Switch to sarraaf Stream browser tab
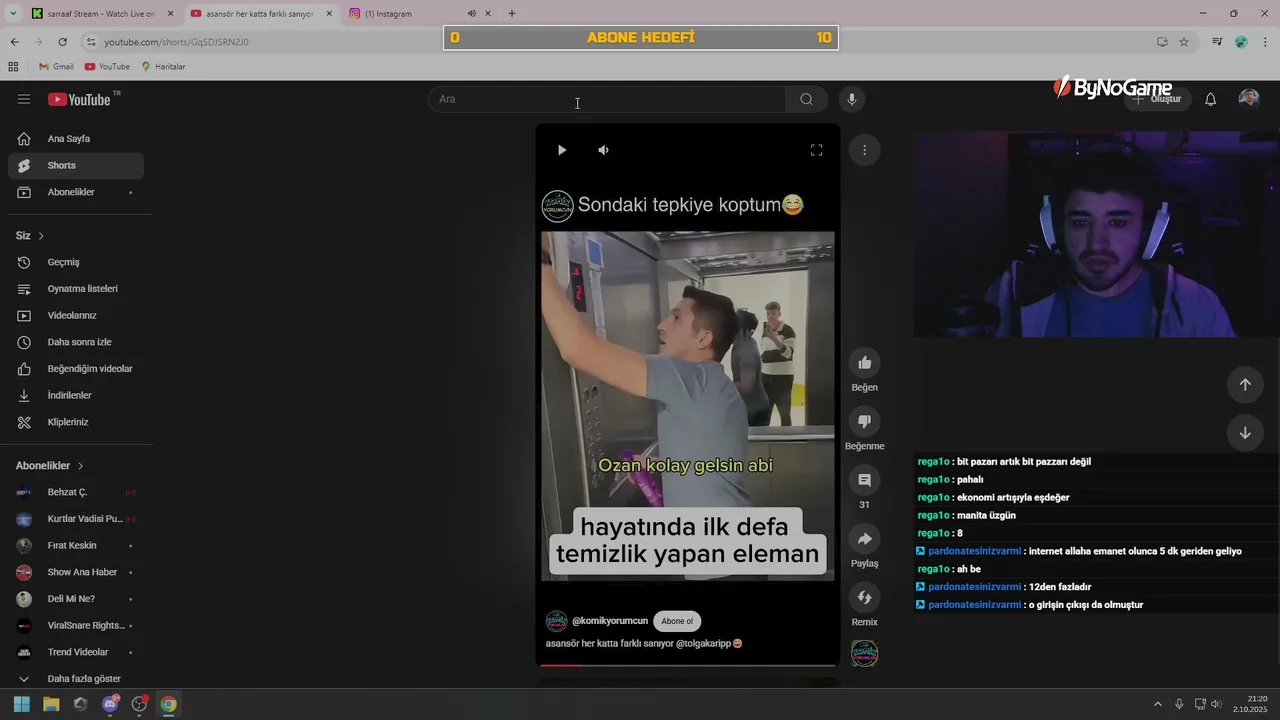The width and height of the screenshot is (1280, 720). tap(103, 13)
